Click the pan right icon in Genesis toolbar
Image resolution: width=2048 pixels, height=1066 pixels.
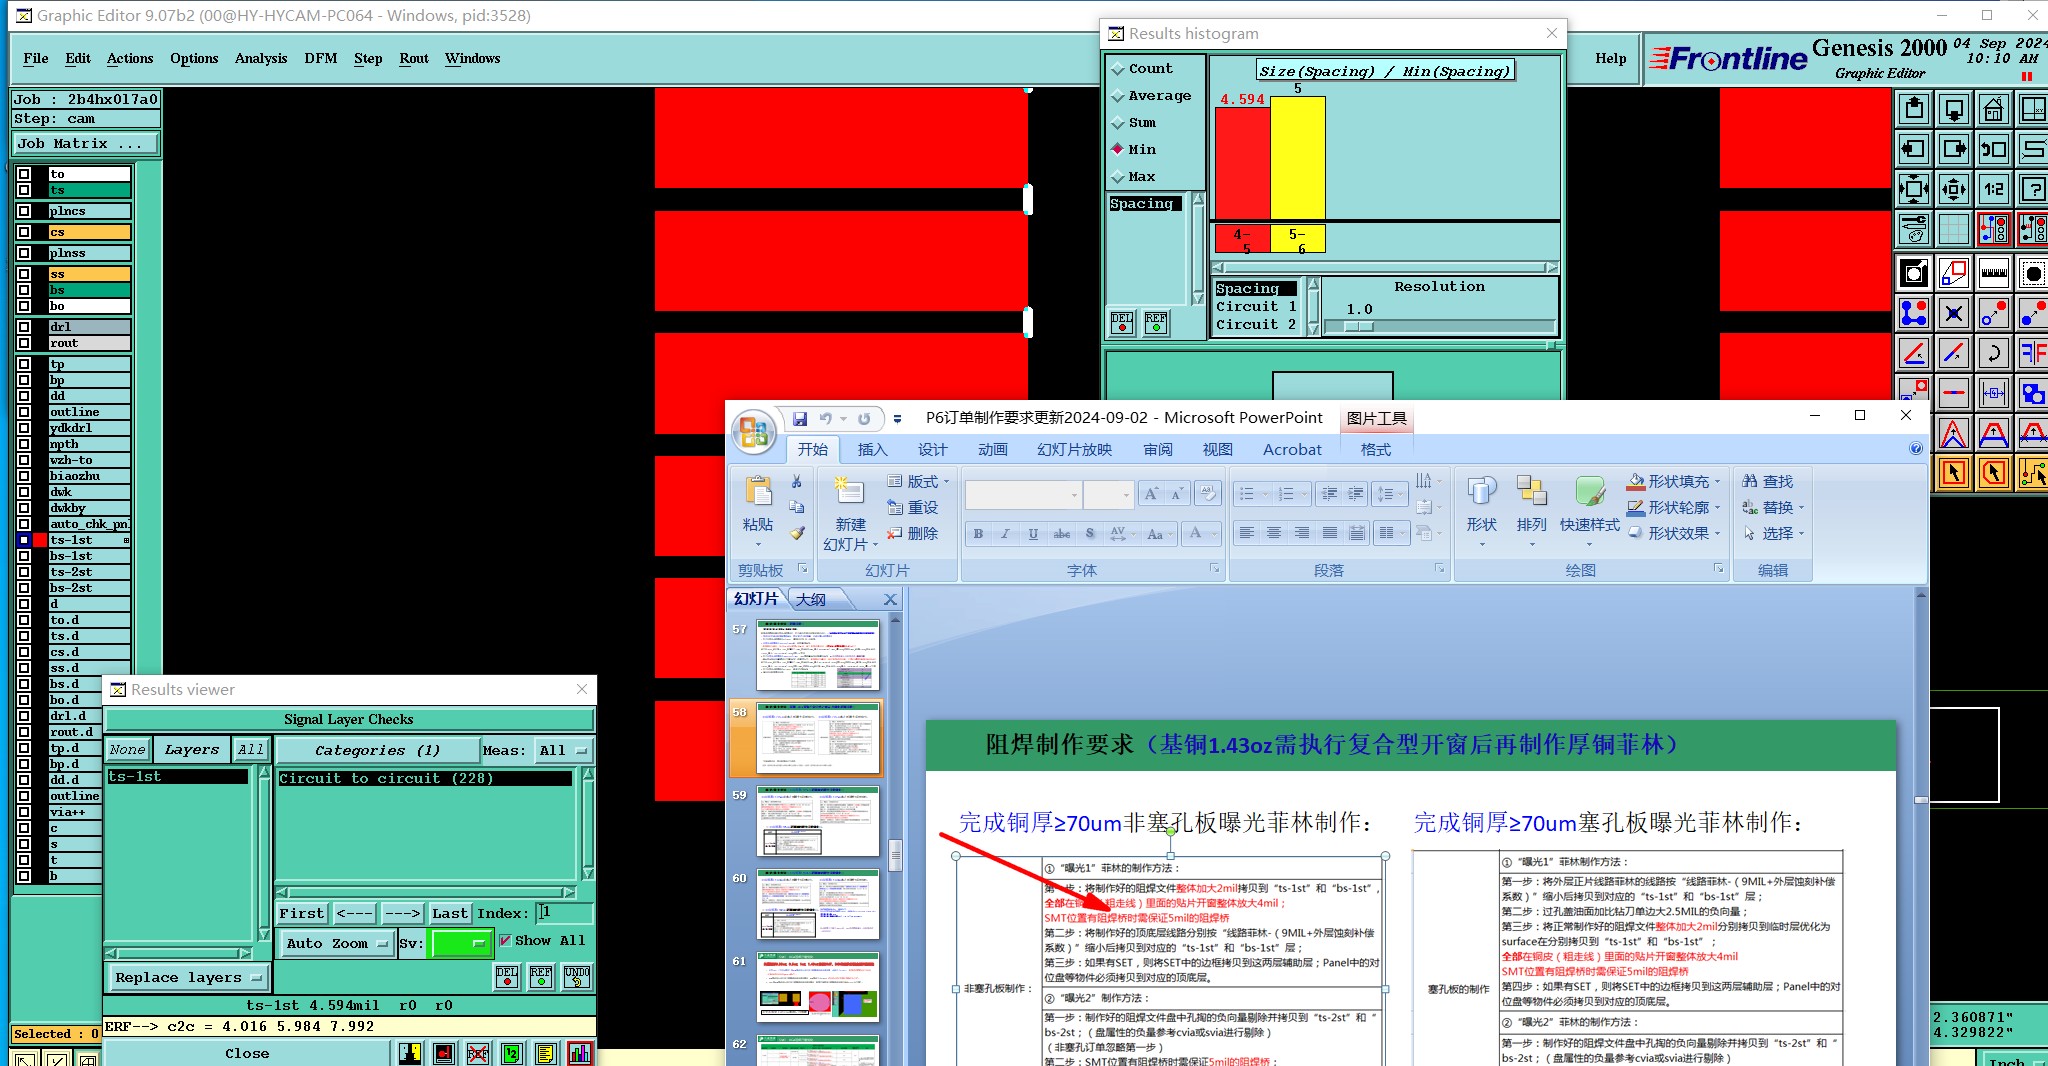(x=1953, y=149)
